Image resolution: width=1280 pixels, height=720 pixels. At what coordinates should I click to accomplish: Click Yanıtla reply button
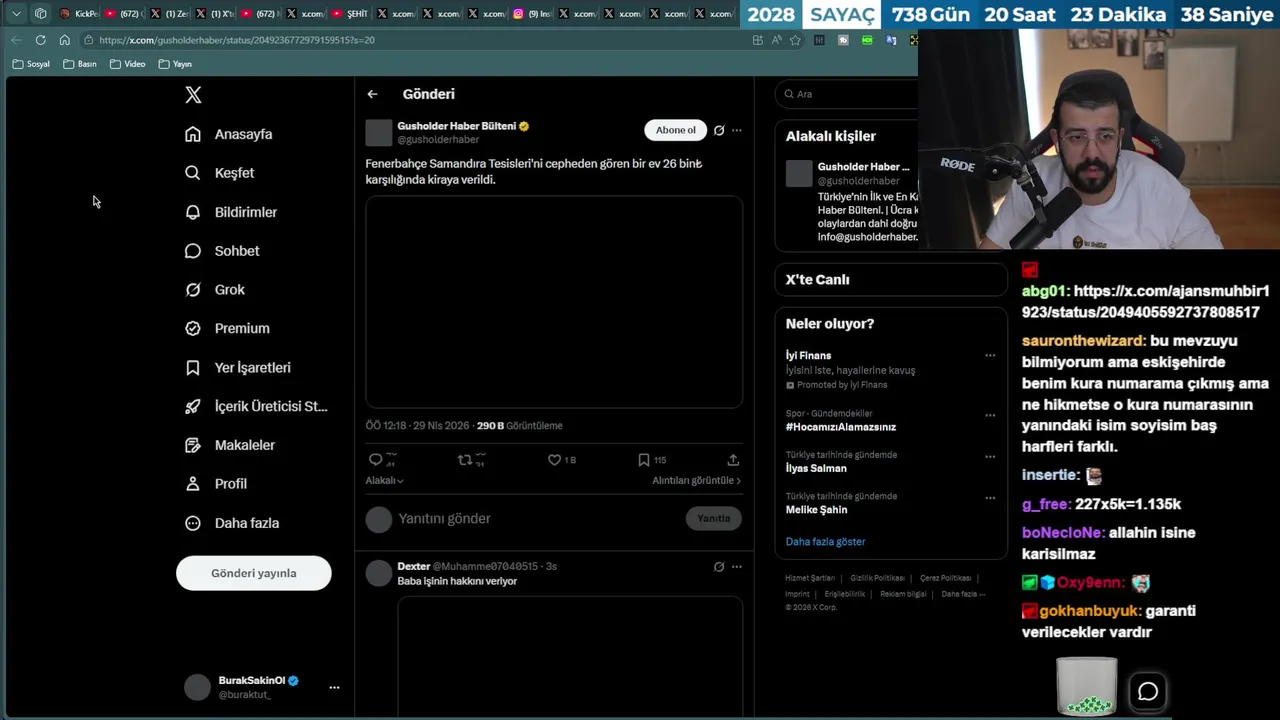[x=714, y=518]
